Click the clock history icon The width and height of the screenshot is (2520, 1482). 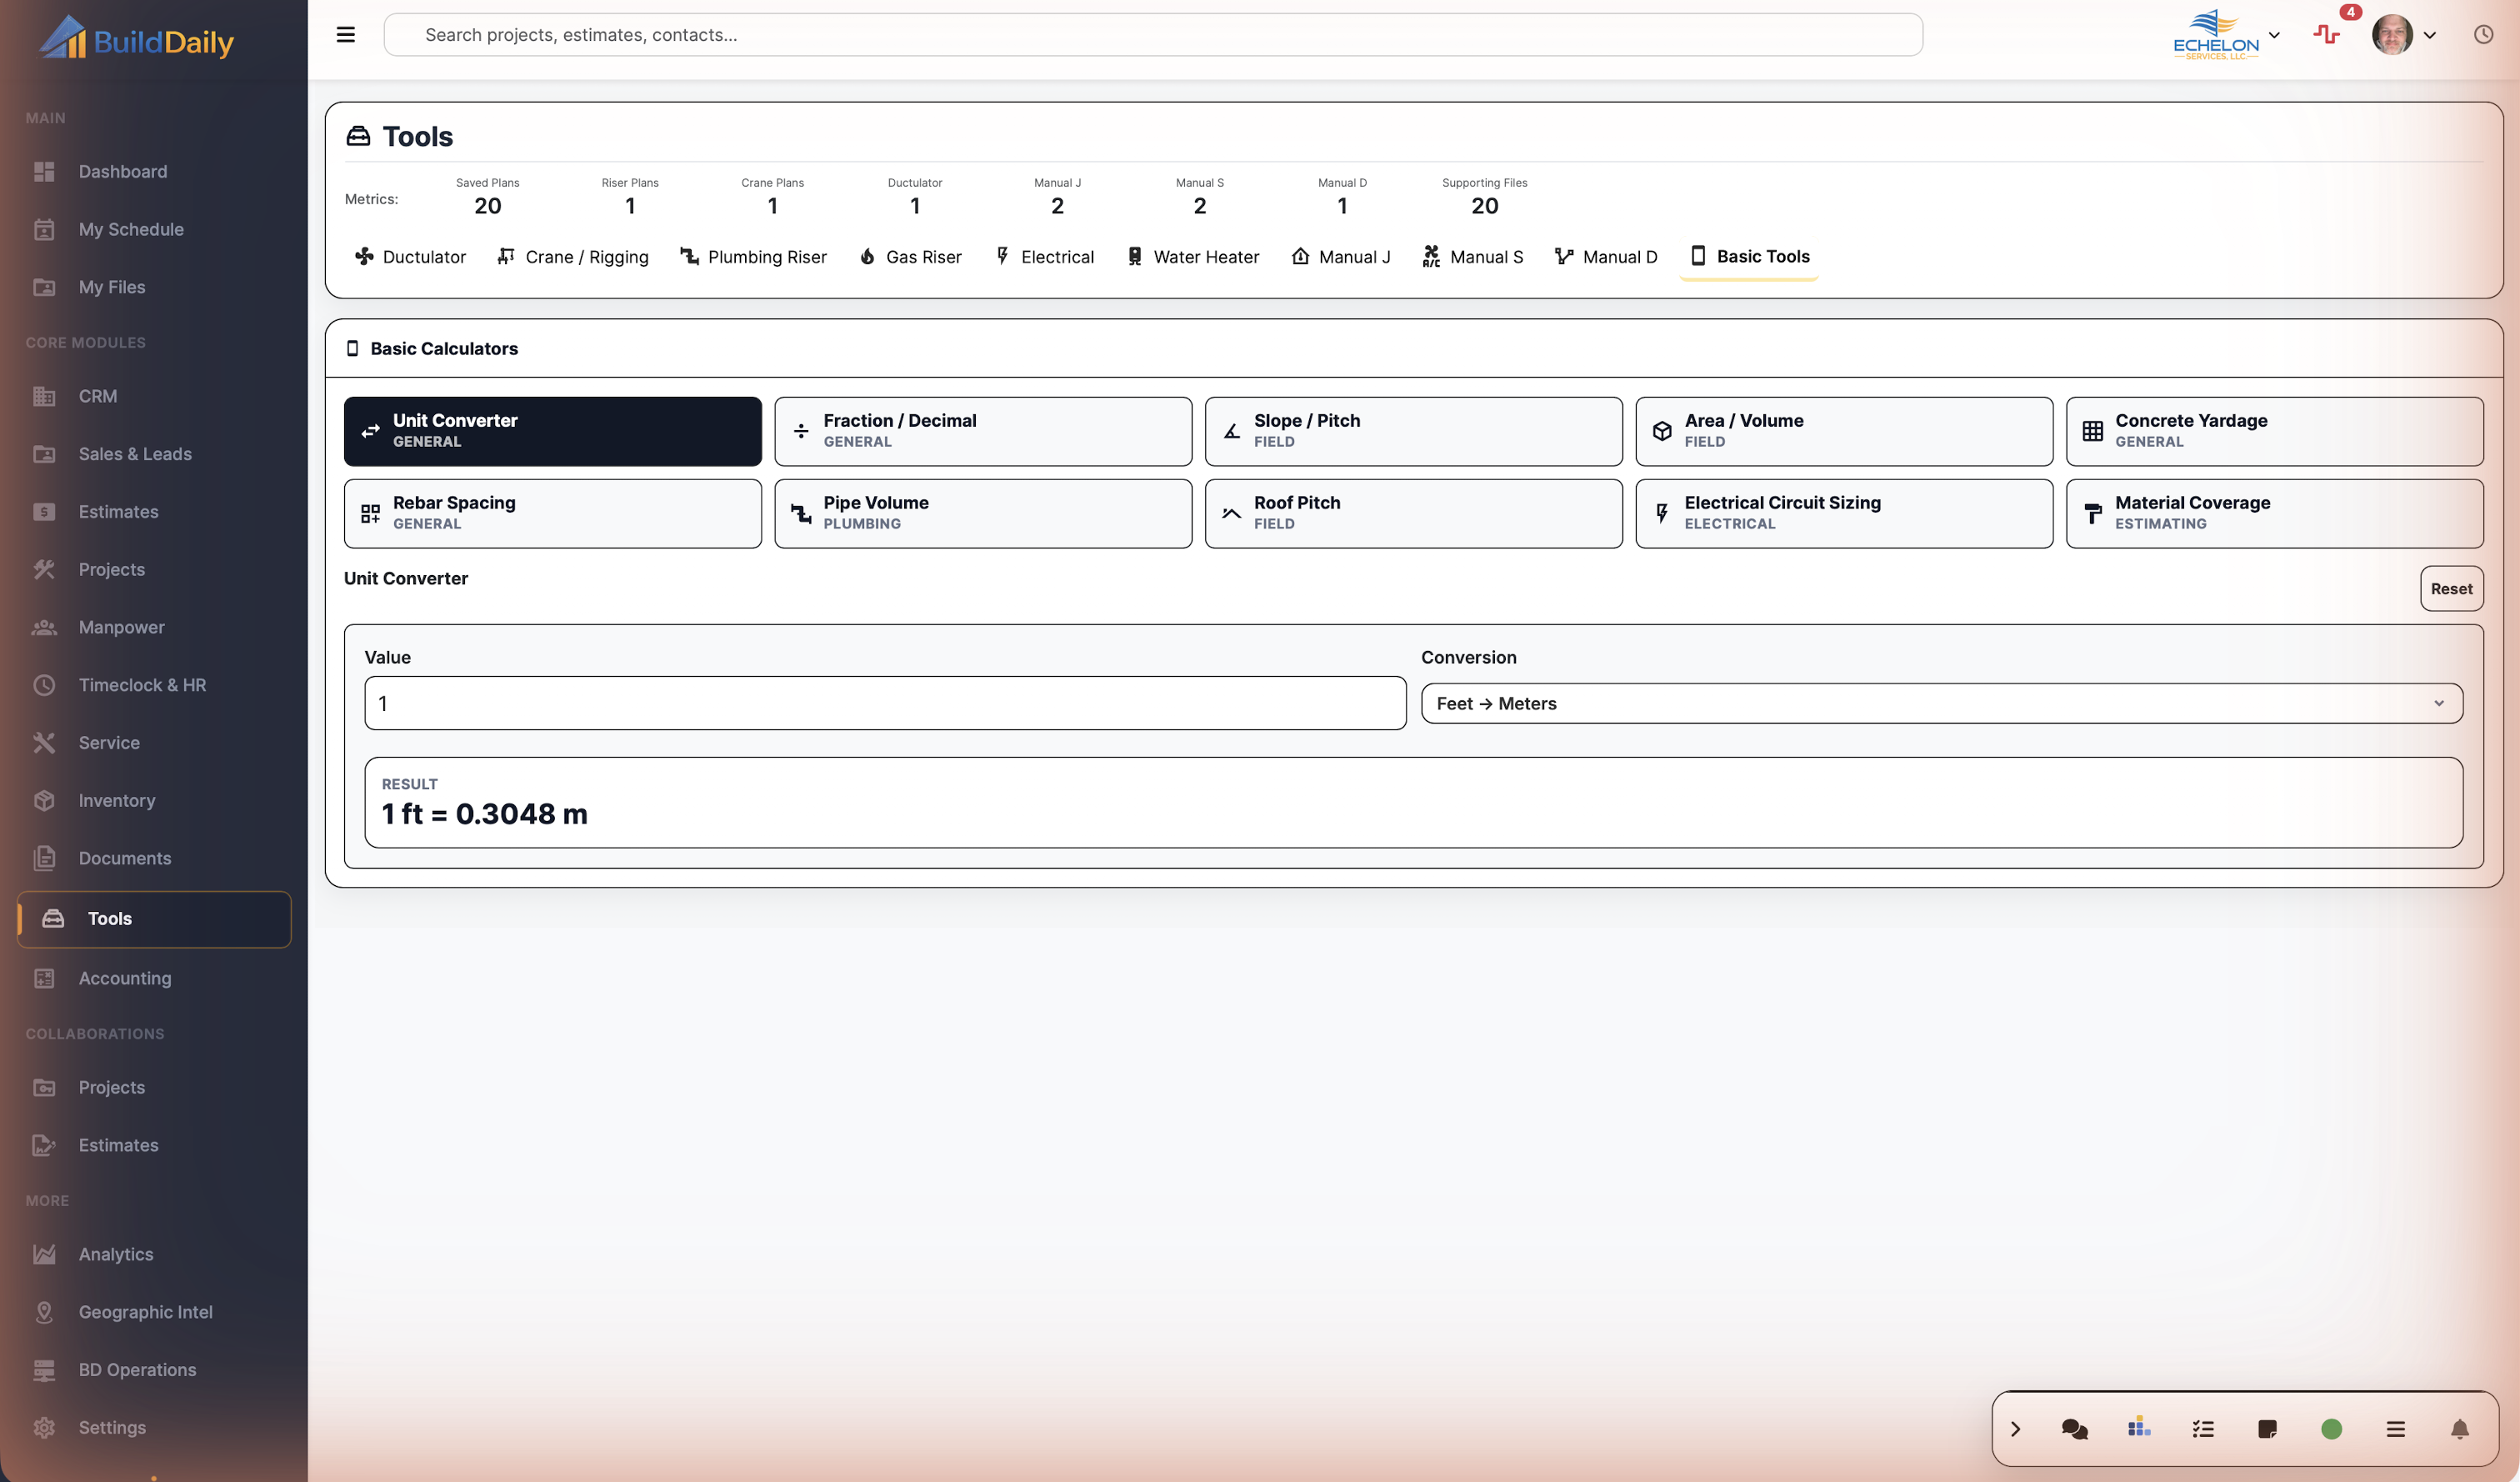click(x=2483, y=35)
